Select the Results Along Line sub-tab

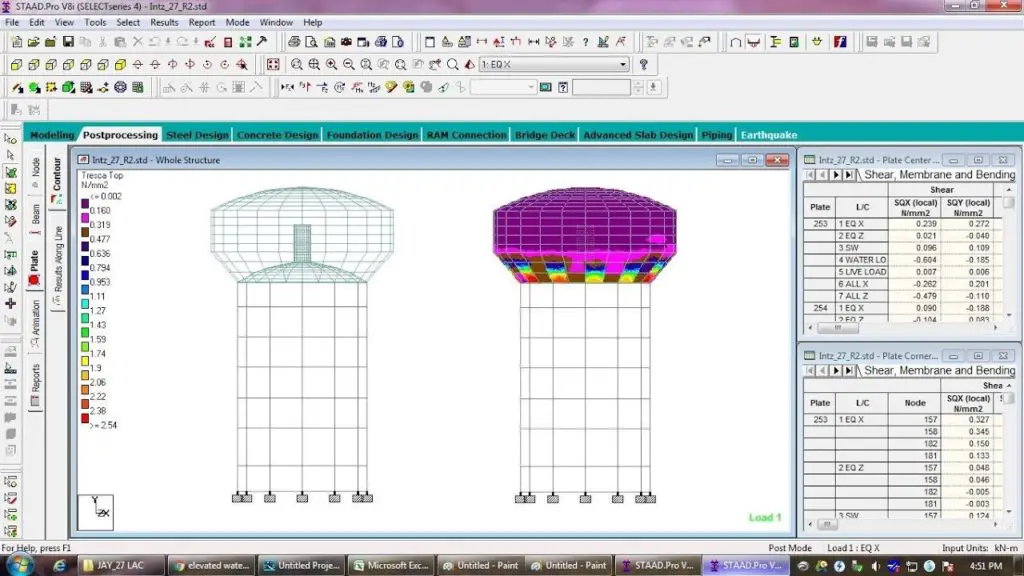tap(57, 264)
